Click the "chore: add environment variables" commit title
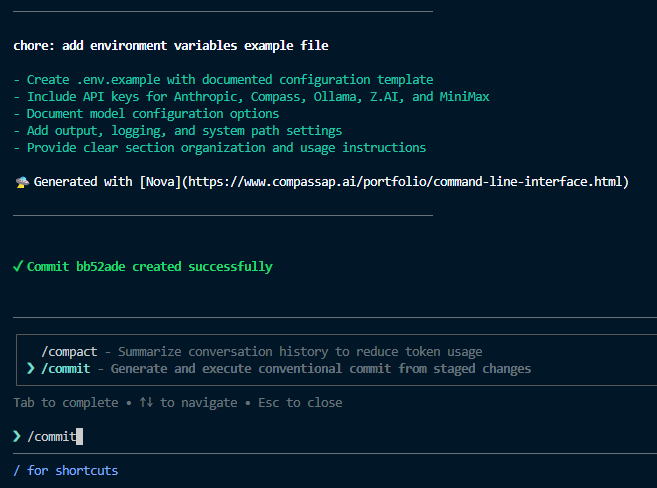 point(170,46)
